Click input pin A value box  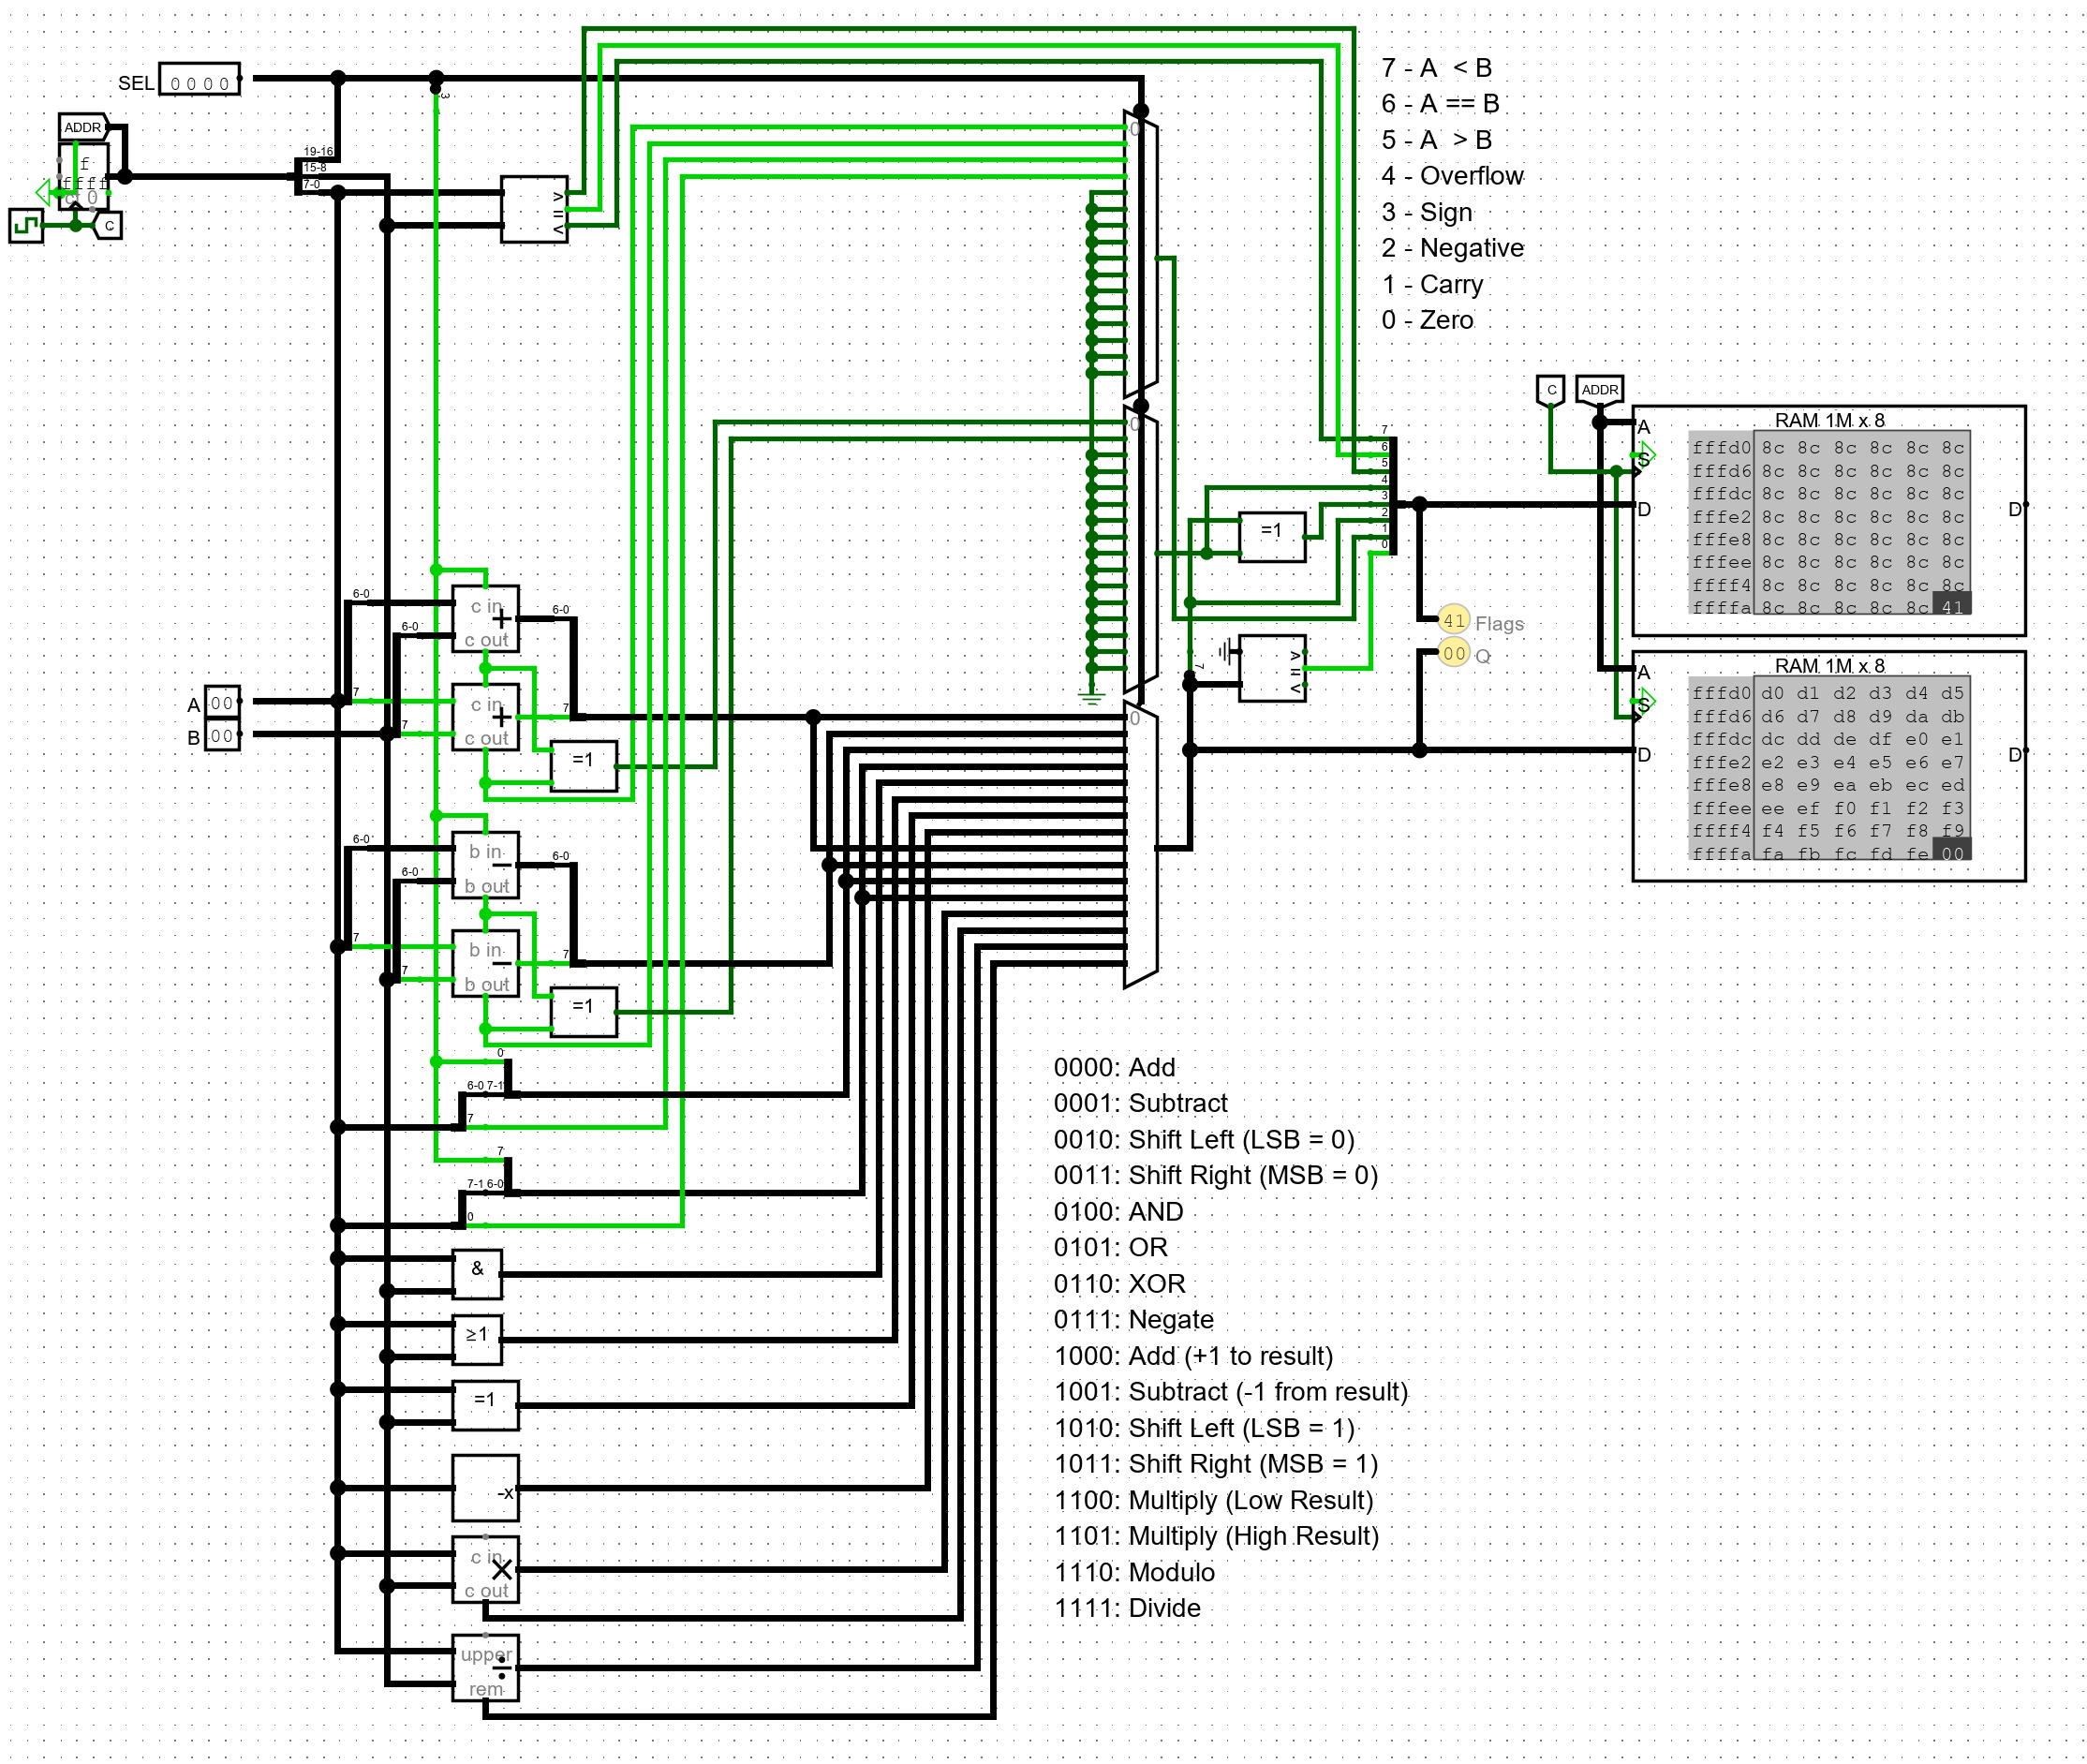pos(221,702)
